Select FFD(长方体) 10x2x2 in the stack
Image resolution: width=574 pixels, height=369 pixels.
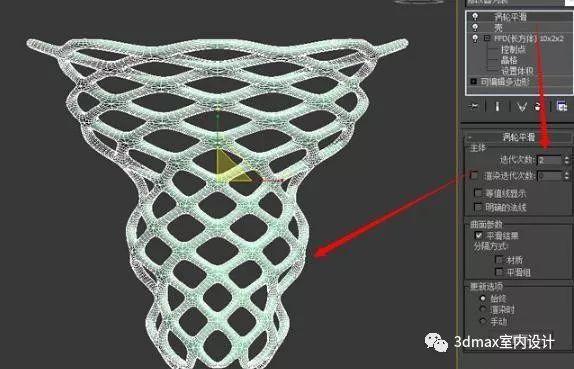pyautogui.click(x=529, y=38)
